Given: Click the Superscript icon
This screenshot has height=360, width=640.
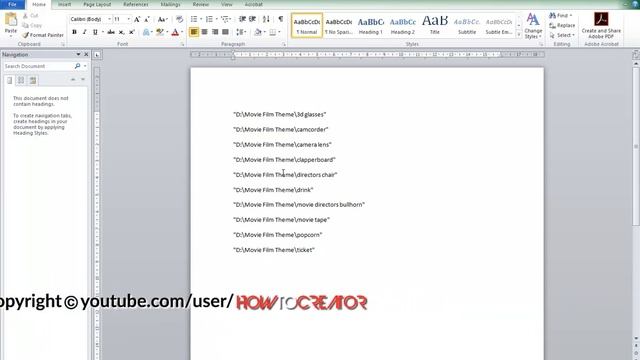Looking at the screenshot, I should (x=131, y=32).
